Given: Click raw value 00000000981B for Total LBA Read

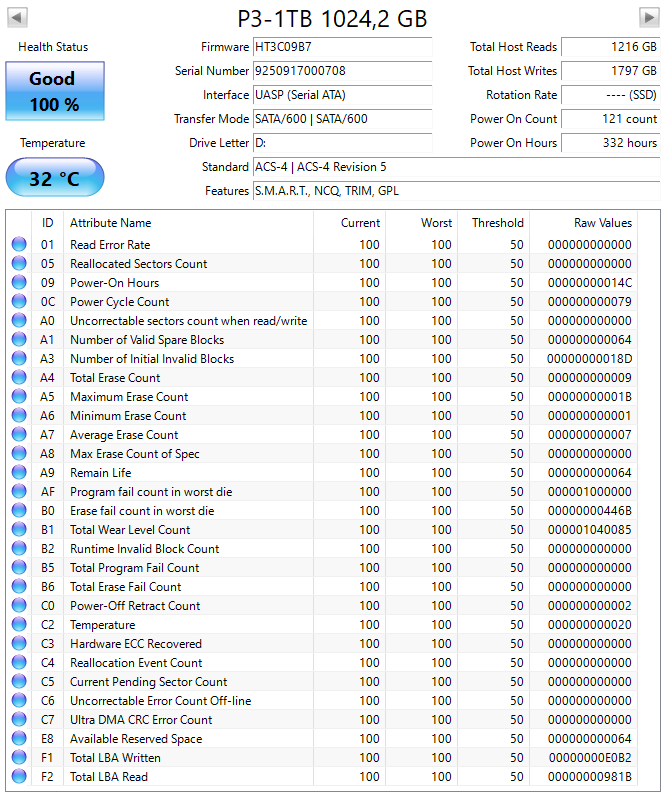Looking at the screenshot, I should coord(590,777).
